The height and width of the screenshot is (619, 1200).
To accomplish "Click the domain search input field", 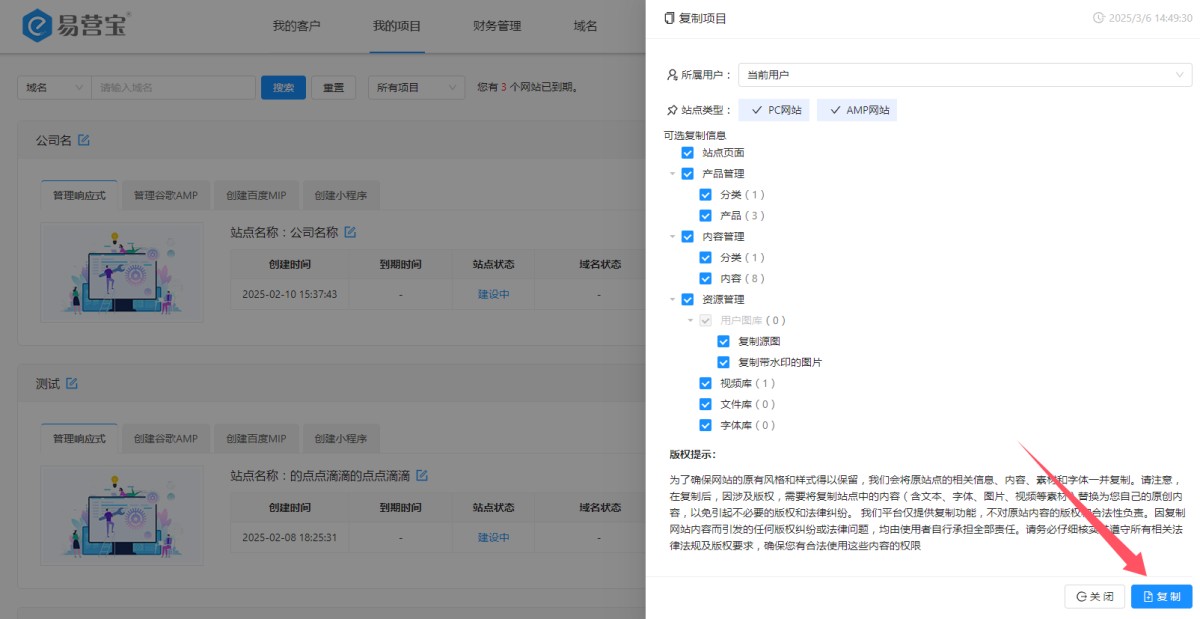I will [x=173, y=88].
